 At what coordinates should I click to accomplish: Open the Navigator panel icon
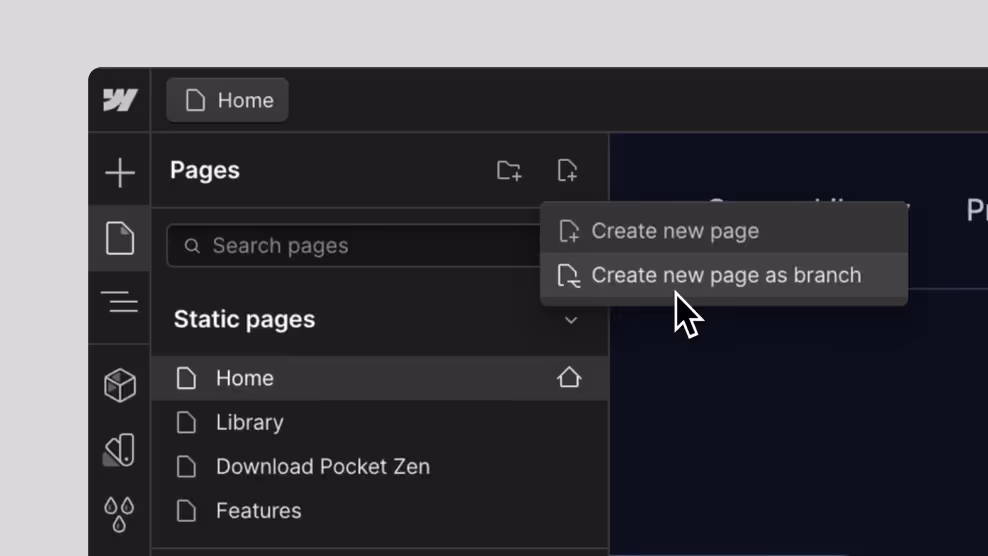120,302
